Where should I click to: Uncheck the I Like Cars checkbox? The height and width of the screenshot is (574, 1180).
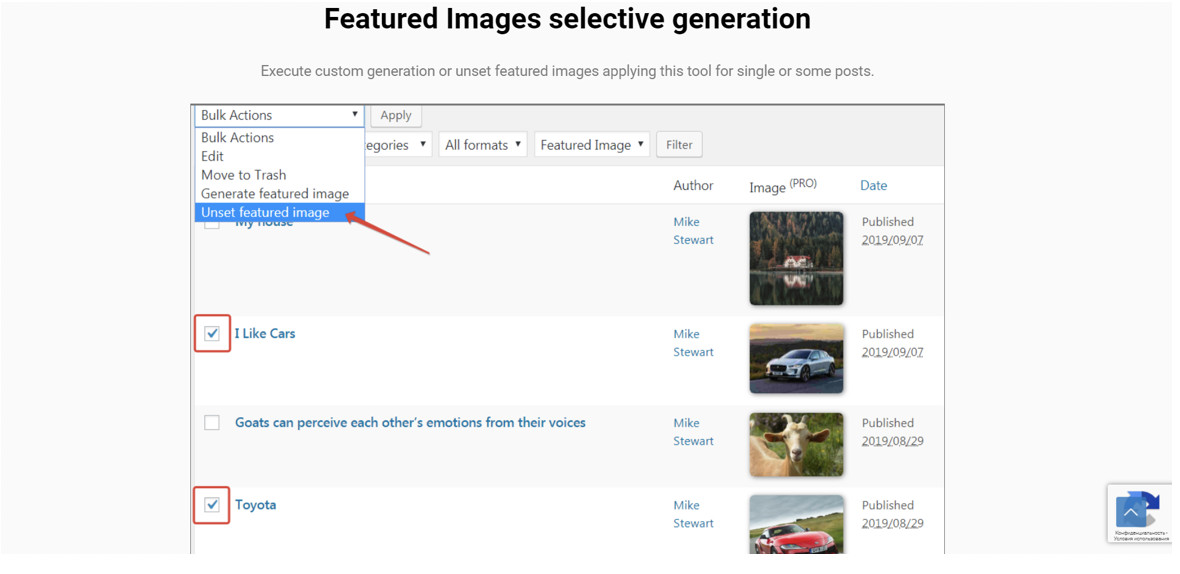(212, 334)
